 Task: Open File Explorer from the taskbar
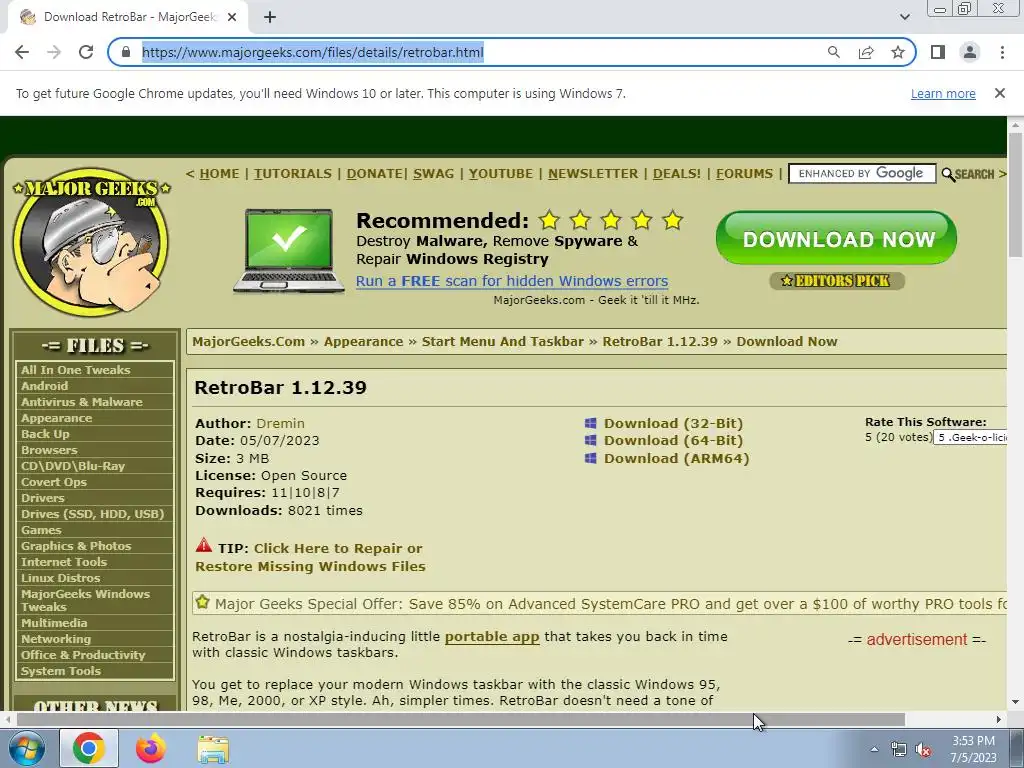(213, 749)
